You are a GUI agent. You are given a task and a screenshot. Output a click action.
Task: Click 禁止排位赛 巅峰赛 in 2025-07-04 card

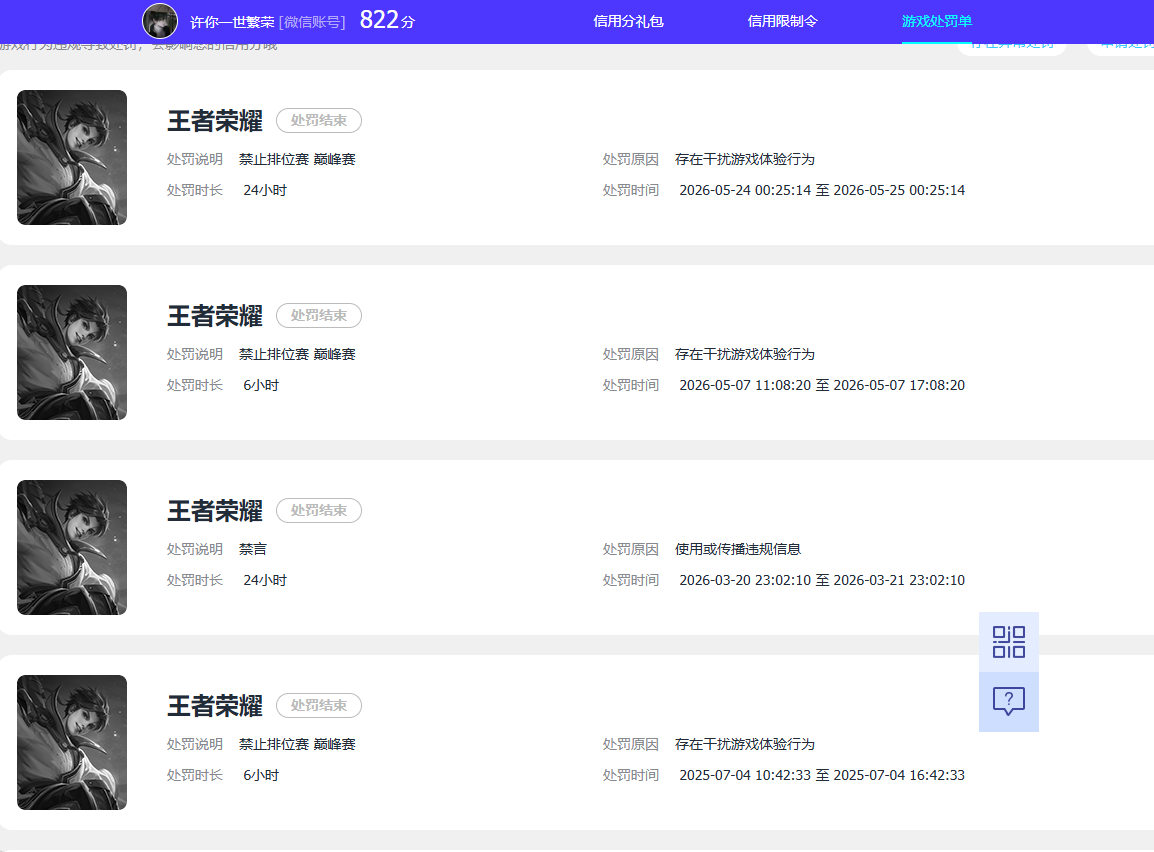297,745
